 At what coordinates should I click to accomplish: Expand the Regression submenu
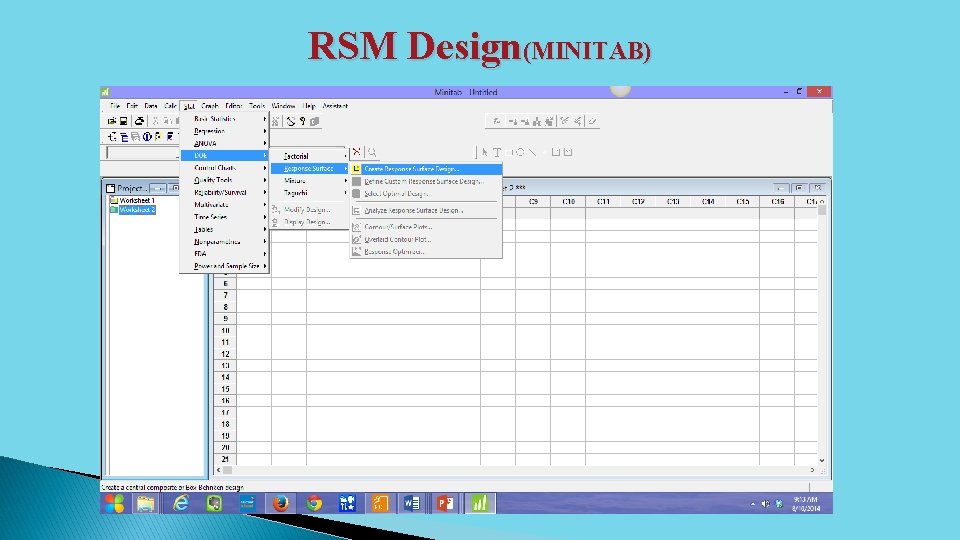(225, 131)
